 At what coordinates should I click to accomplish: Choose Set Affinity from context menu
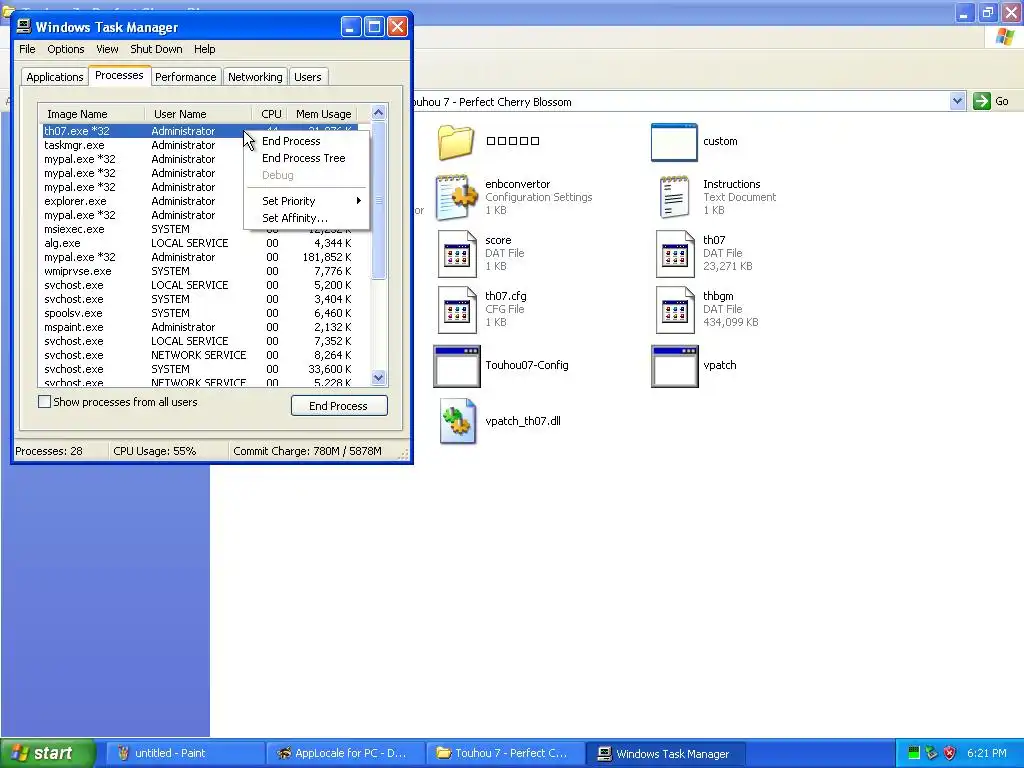pos(306,218)
